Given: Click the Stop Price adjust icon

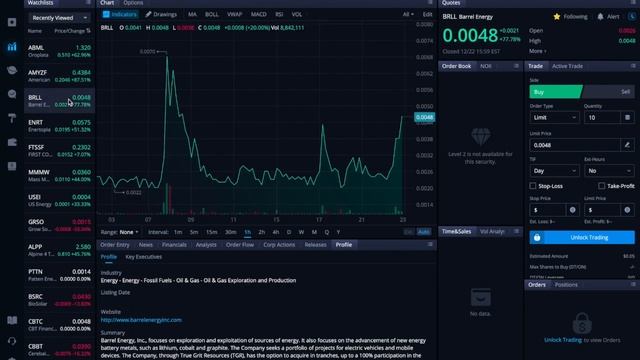Looking at the screenshot, I should 573,210.
